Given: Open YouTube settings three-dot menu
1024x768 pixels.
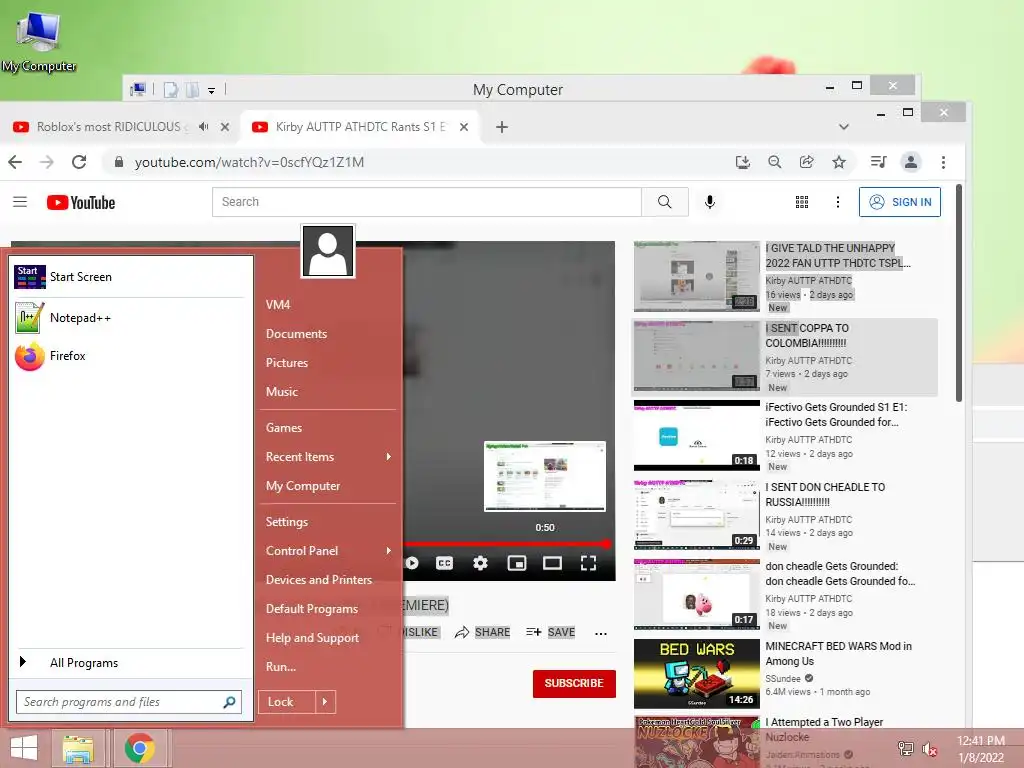Looking at the screenshot, I should tap(838, 202).
